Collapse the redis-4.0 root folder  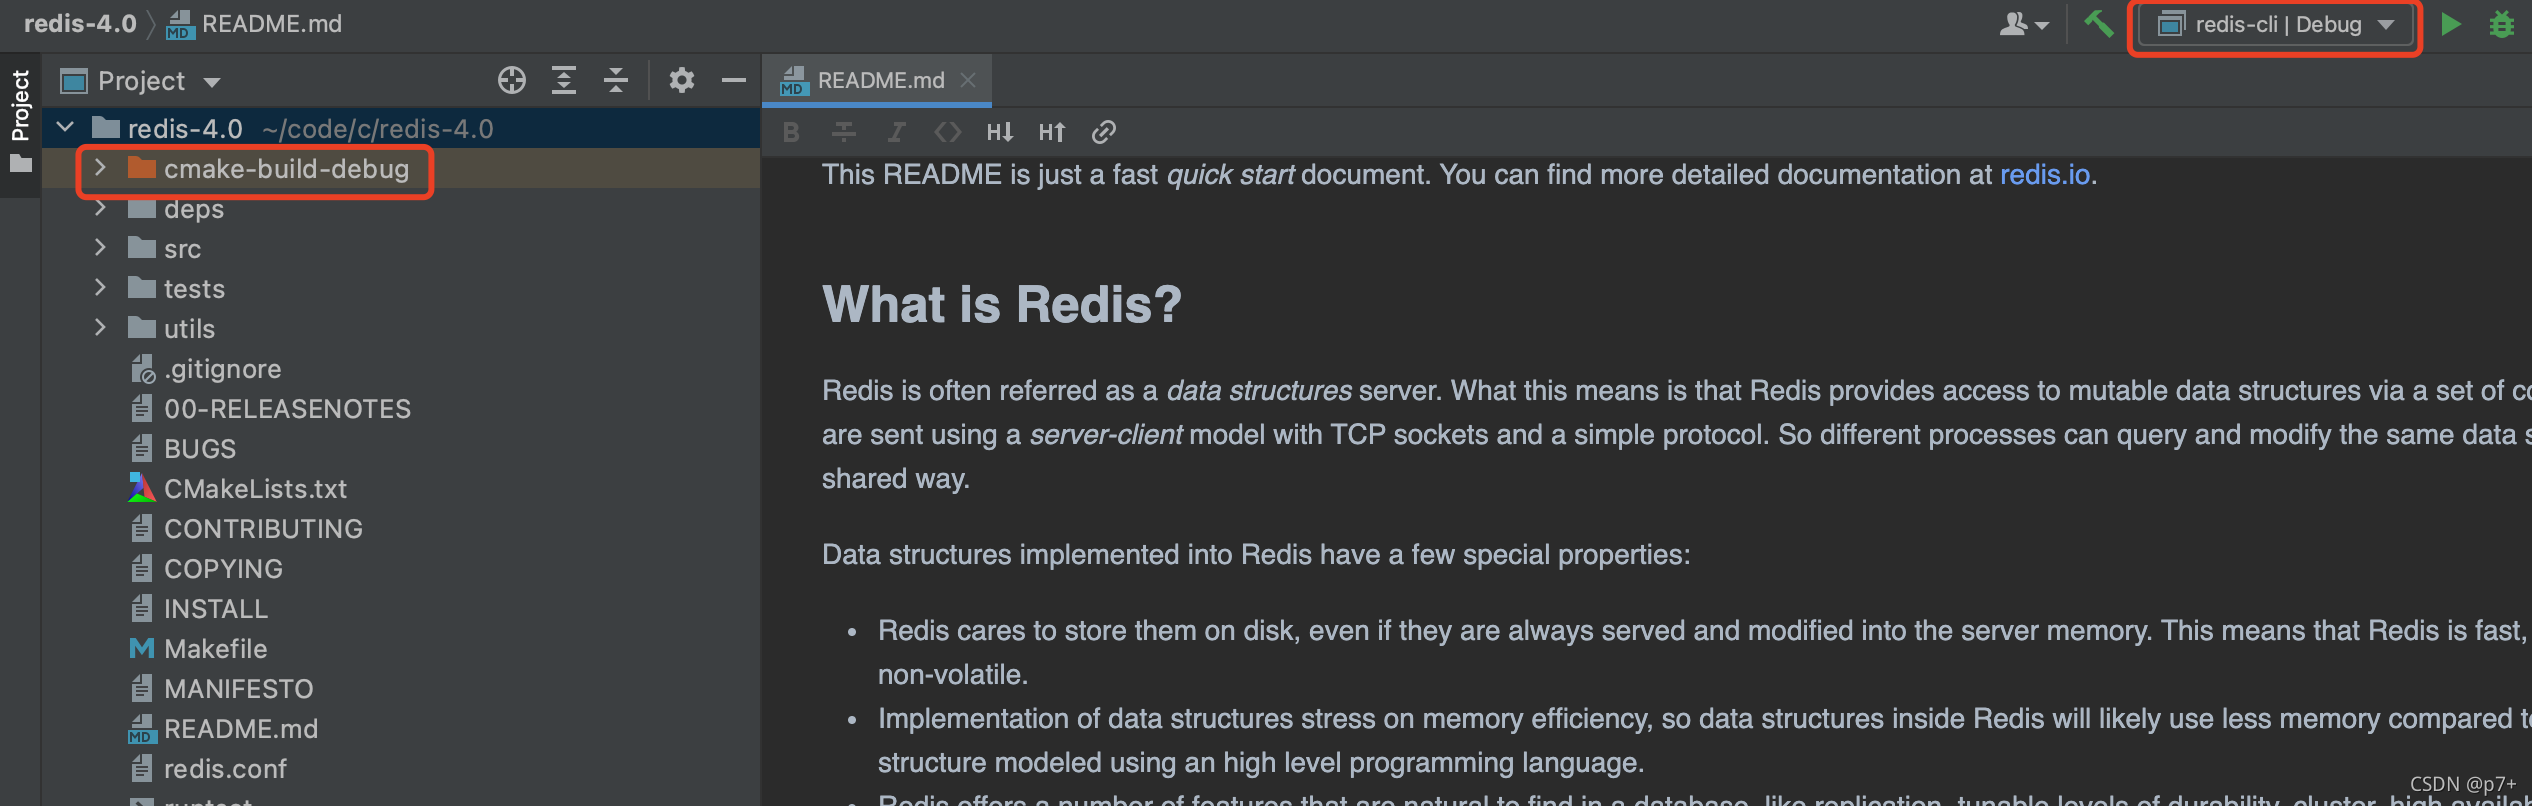66,128
